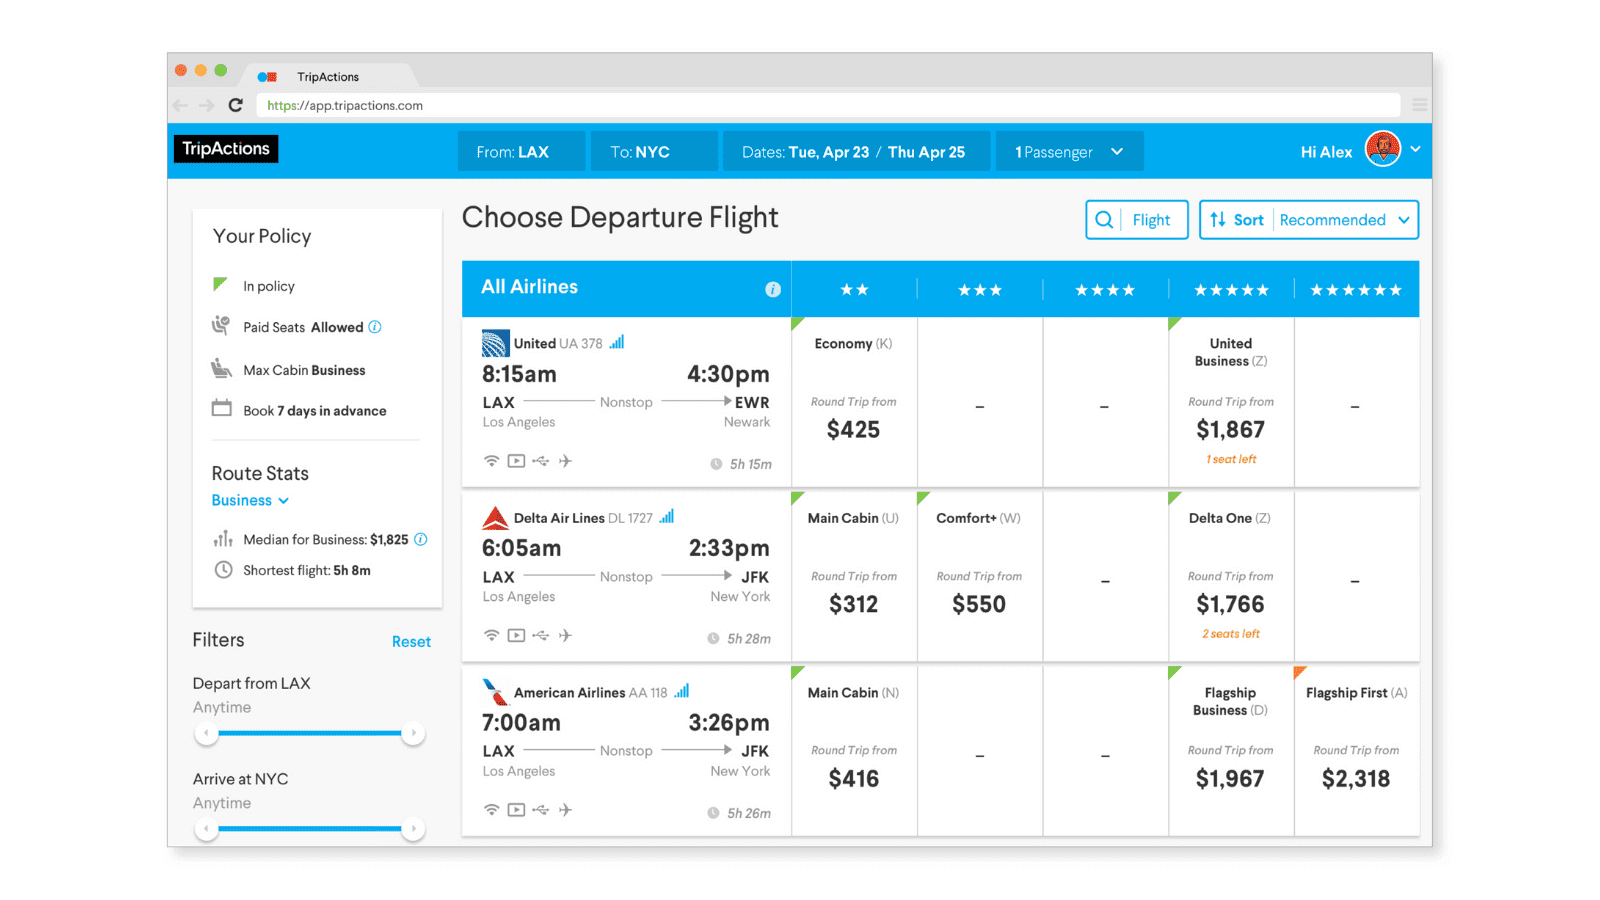Click the To: NYC field

click(654, 152)
